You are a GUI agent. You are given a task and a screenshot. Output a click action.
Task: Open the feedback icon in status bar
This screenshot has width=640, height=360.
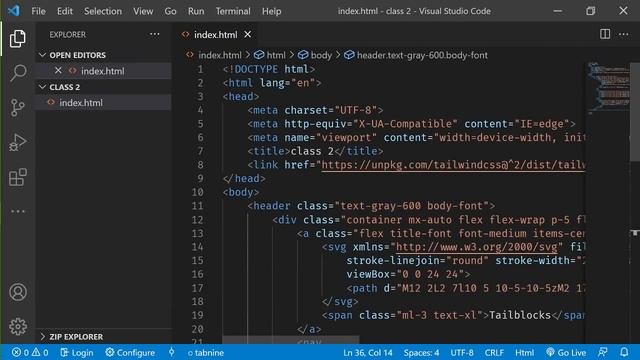pos(602,353)
